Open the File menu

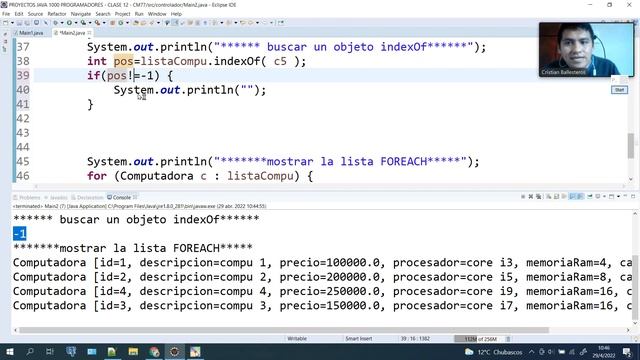click(x=6, y=14)
